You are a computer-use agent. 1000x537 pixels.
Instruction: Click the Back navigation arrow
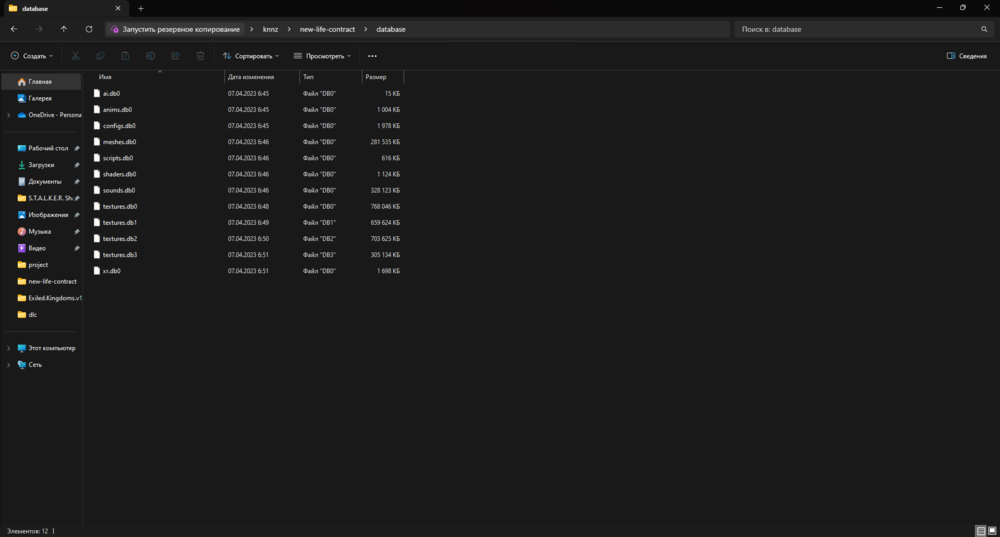coord(14,29)
